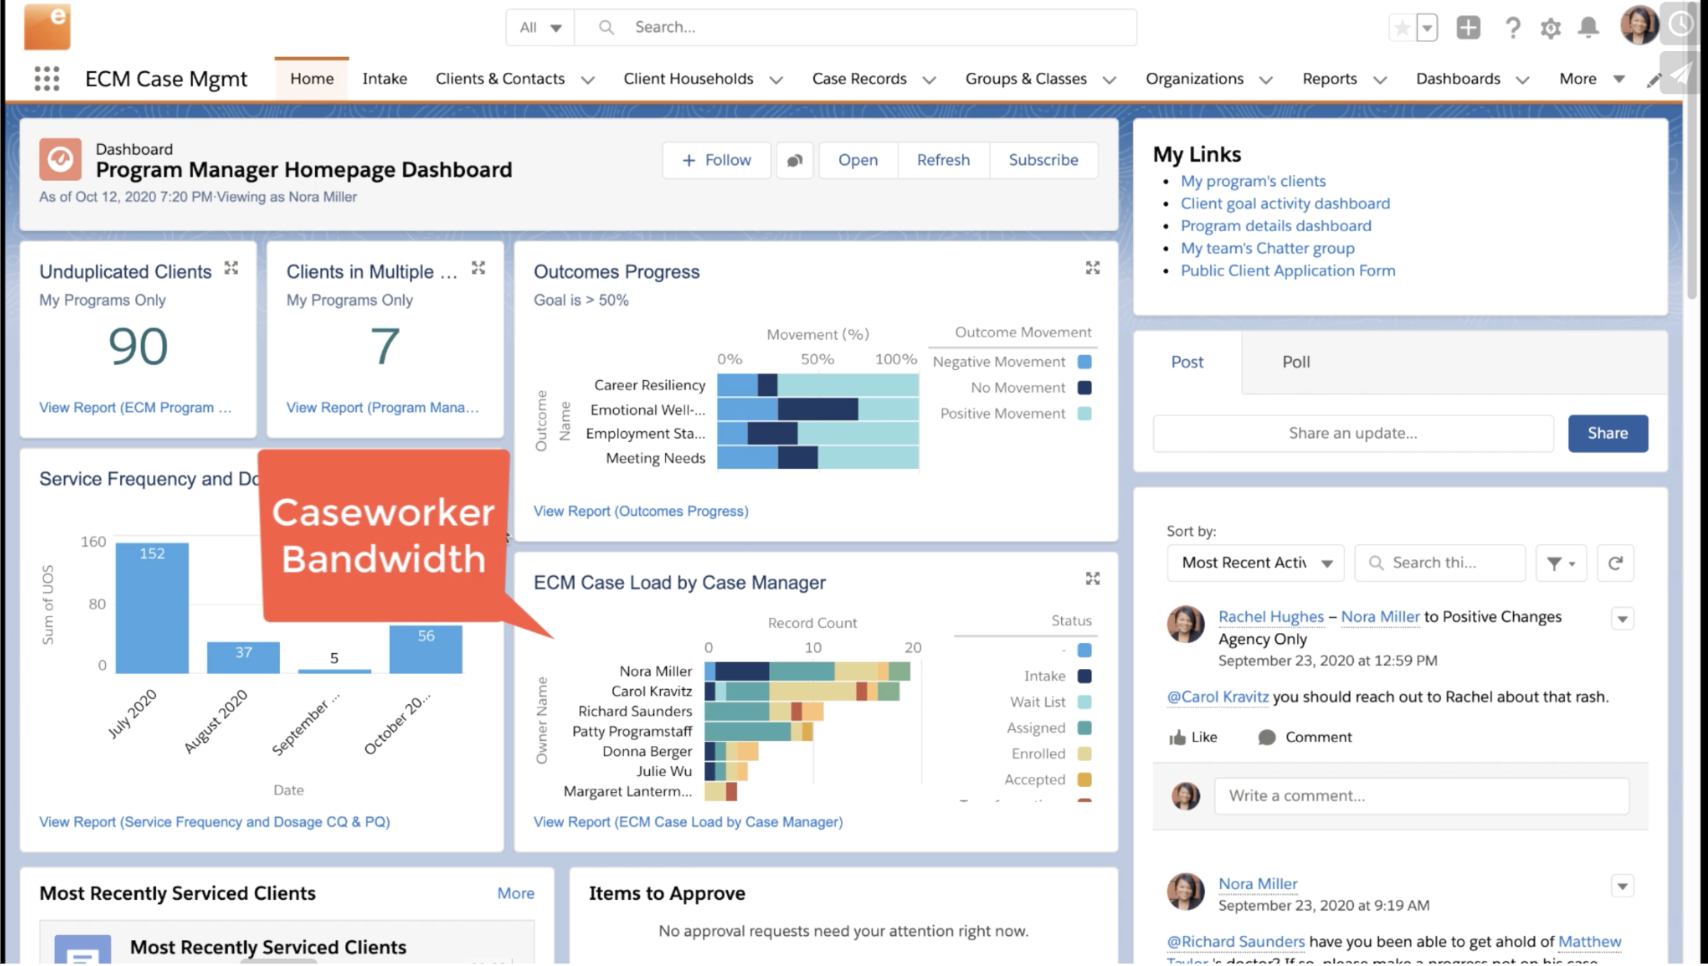Click the Follow button
Viewport: 1708px width, 966px height.
tap(716, 160)
